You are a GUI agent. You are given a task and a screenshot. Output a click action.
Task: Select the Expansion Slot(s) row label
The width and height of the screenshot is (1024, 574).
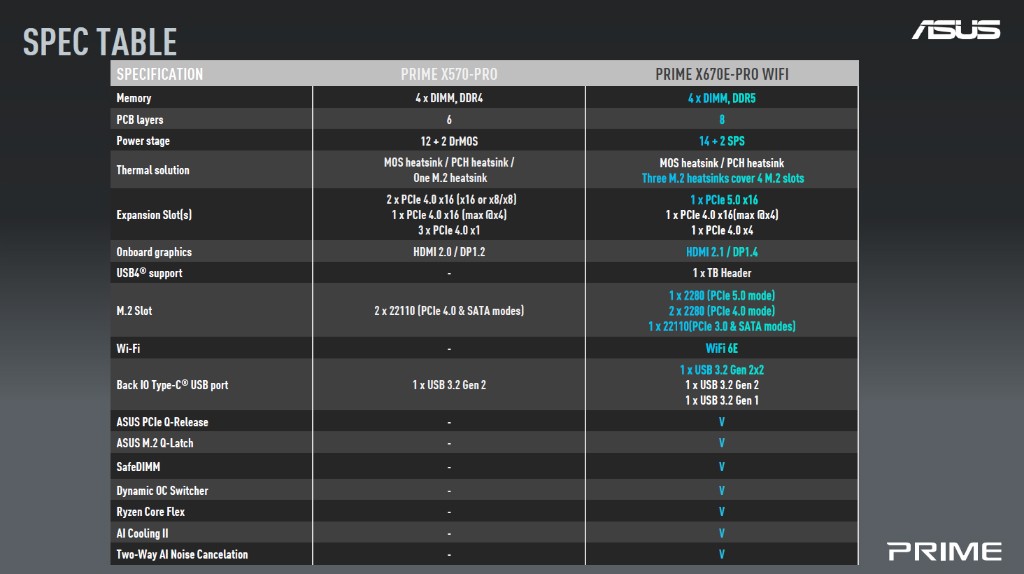pyautogui.click(x=153, y=215)
